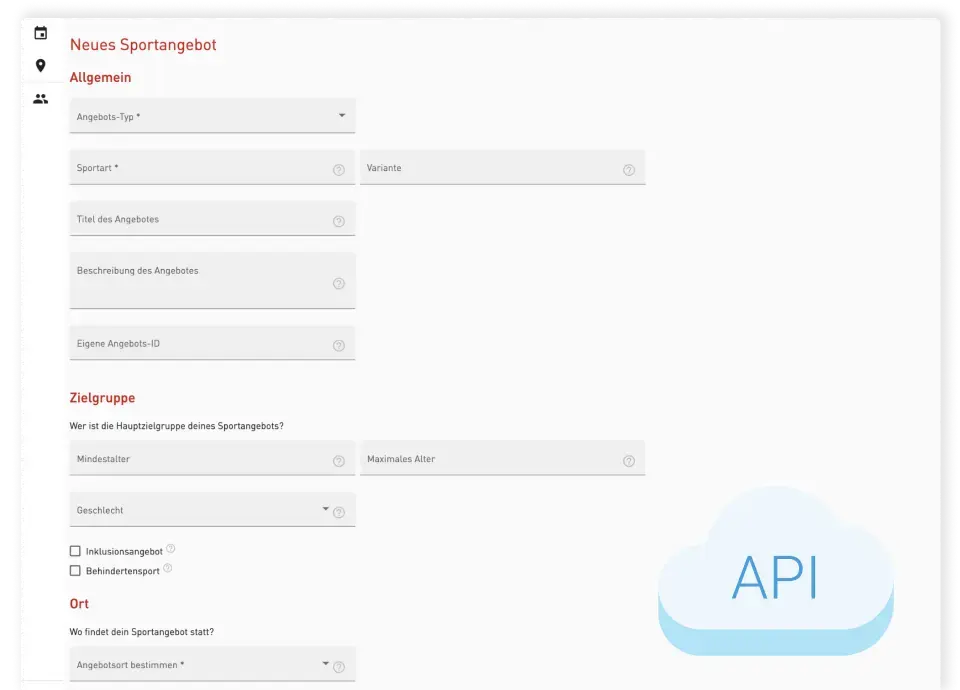
Task: Click help icon for Eigene Angebots-ID
Action: pos(339,346)
